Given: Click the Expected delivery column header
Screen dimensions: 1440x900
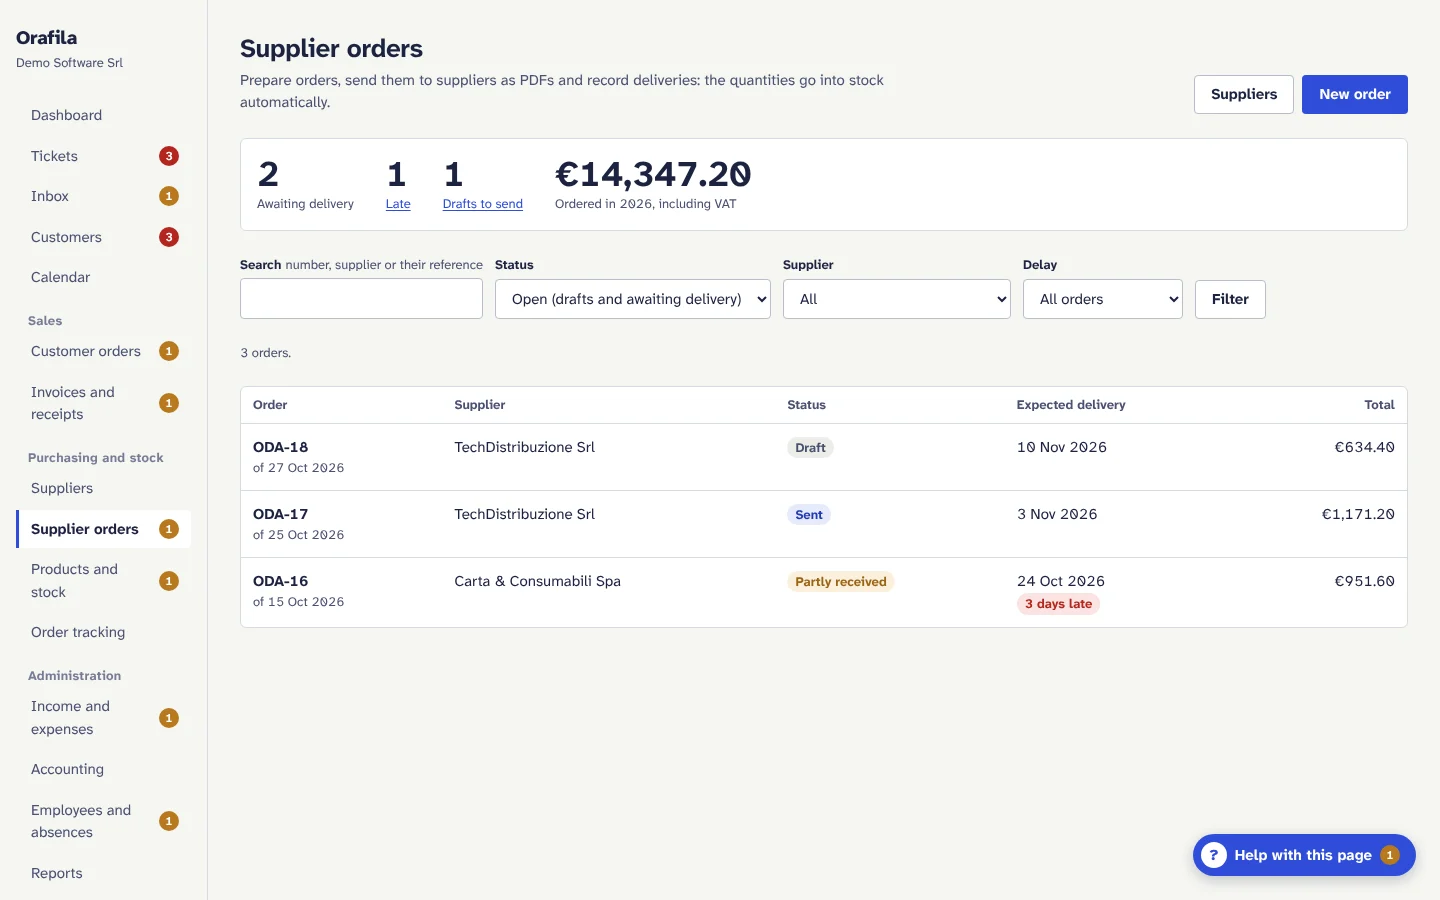Looking at the screenshot, I should [x=1071, y=405].
